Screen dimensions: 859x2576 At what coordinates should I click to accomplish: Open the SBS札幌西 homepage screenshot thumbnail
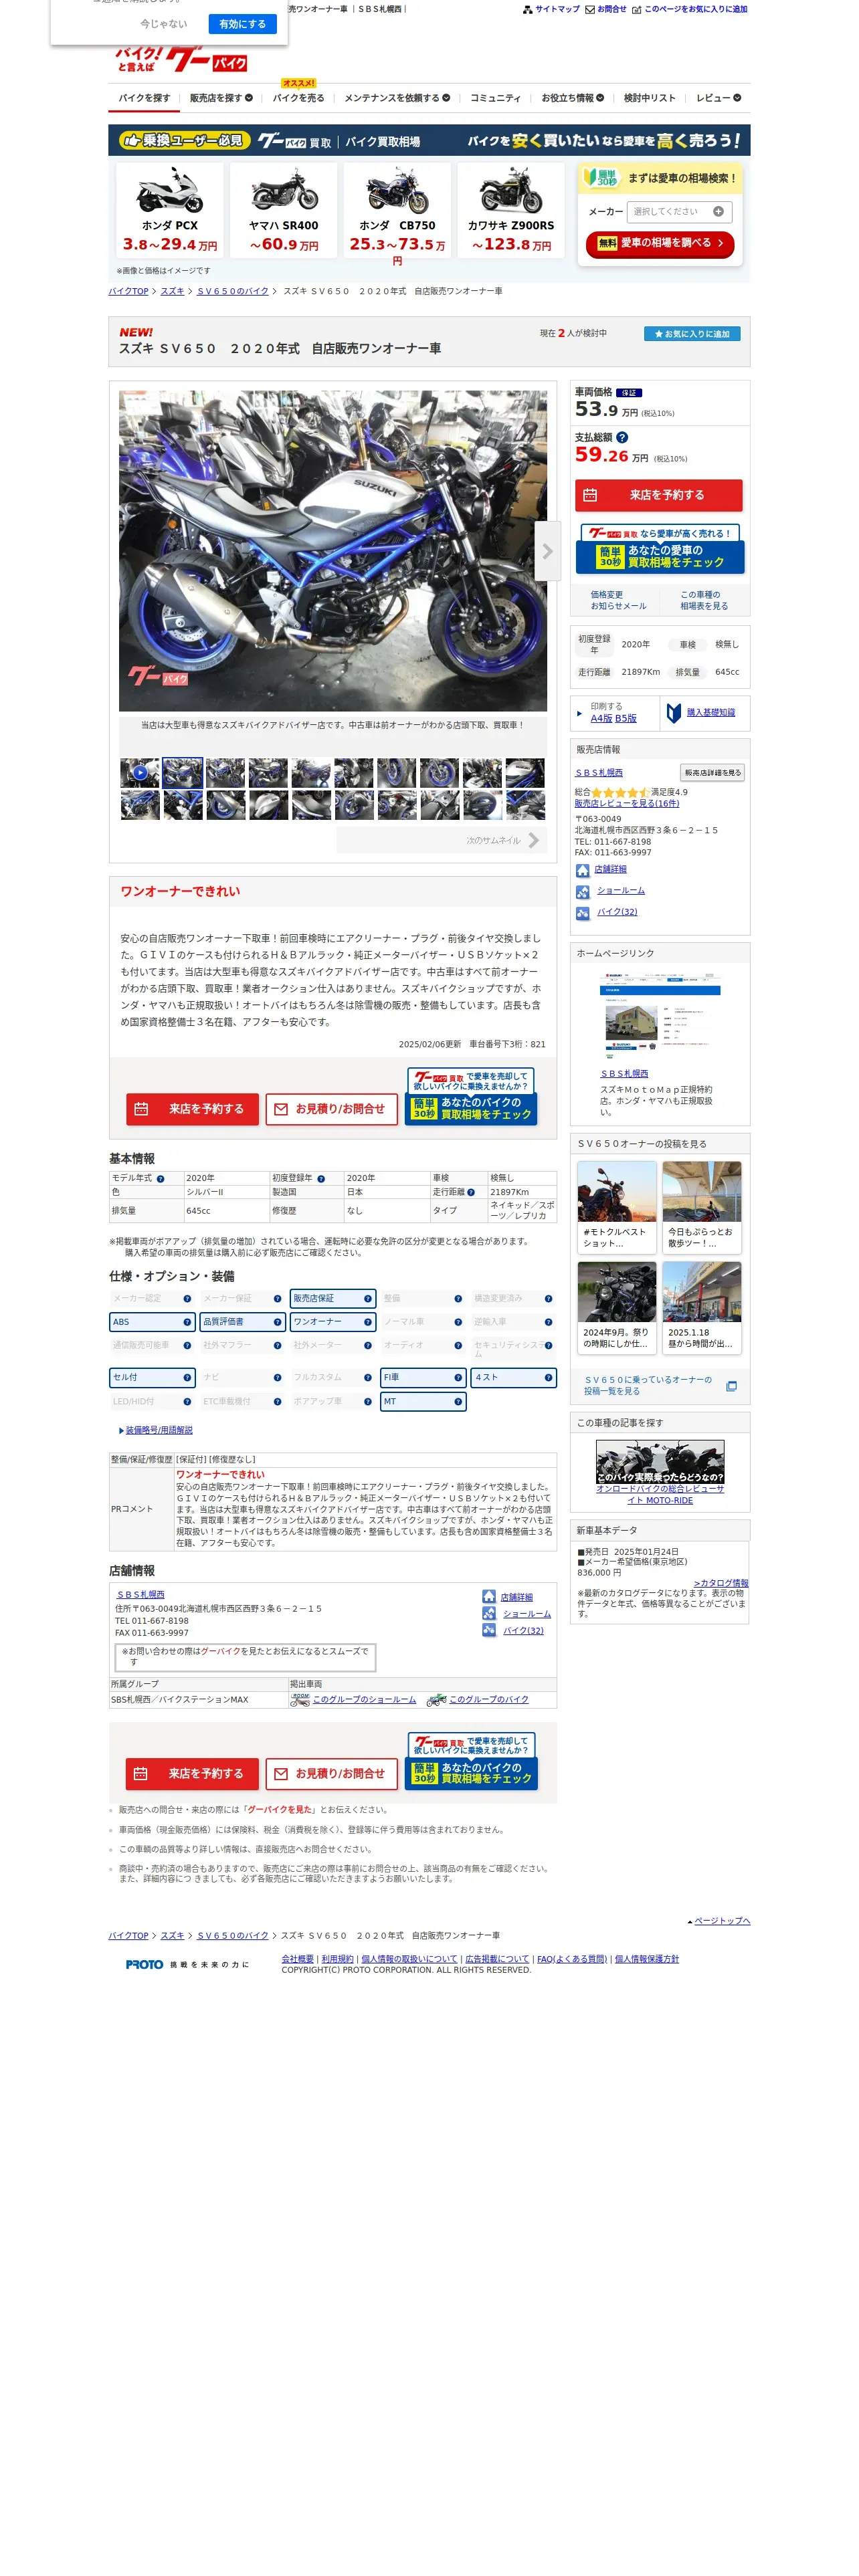pos(659,1016)
